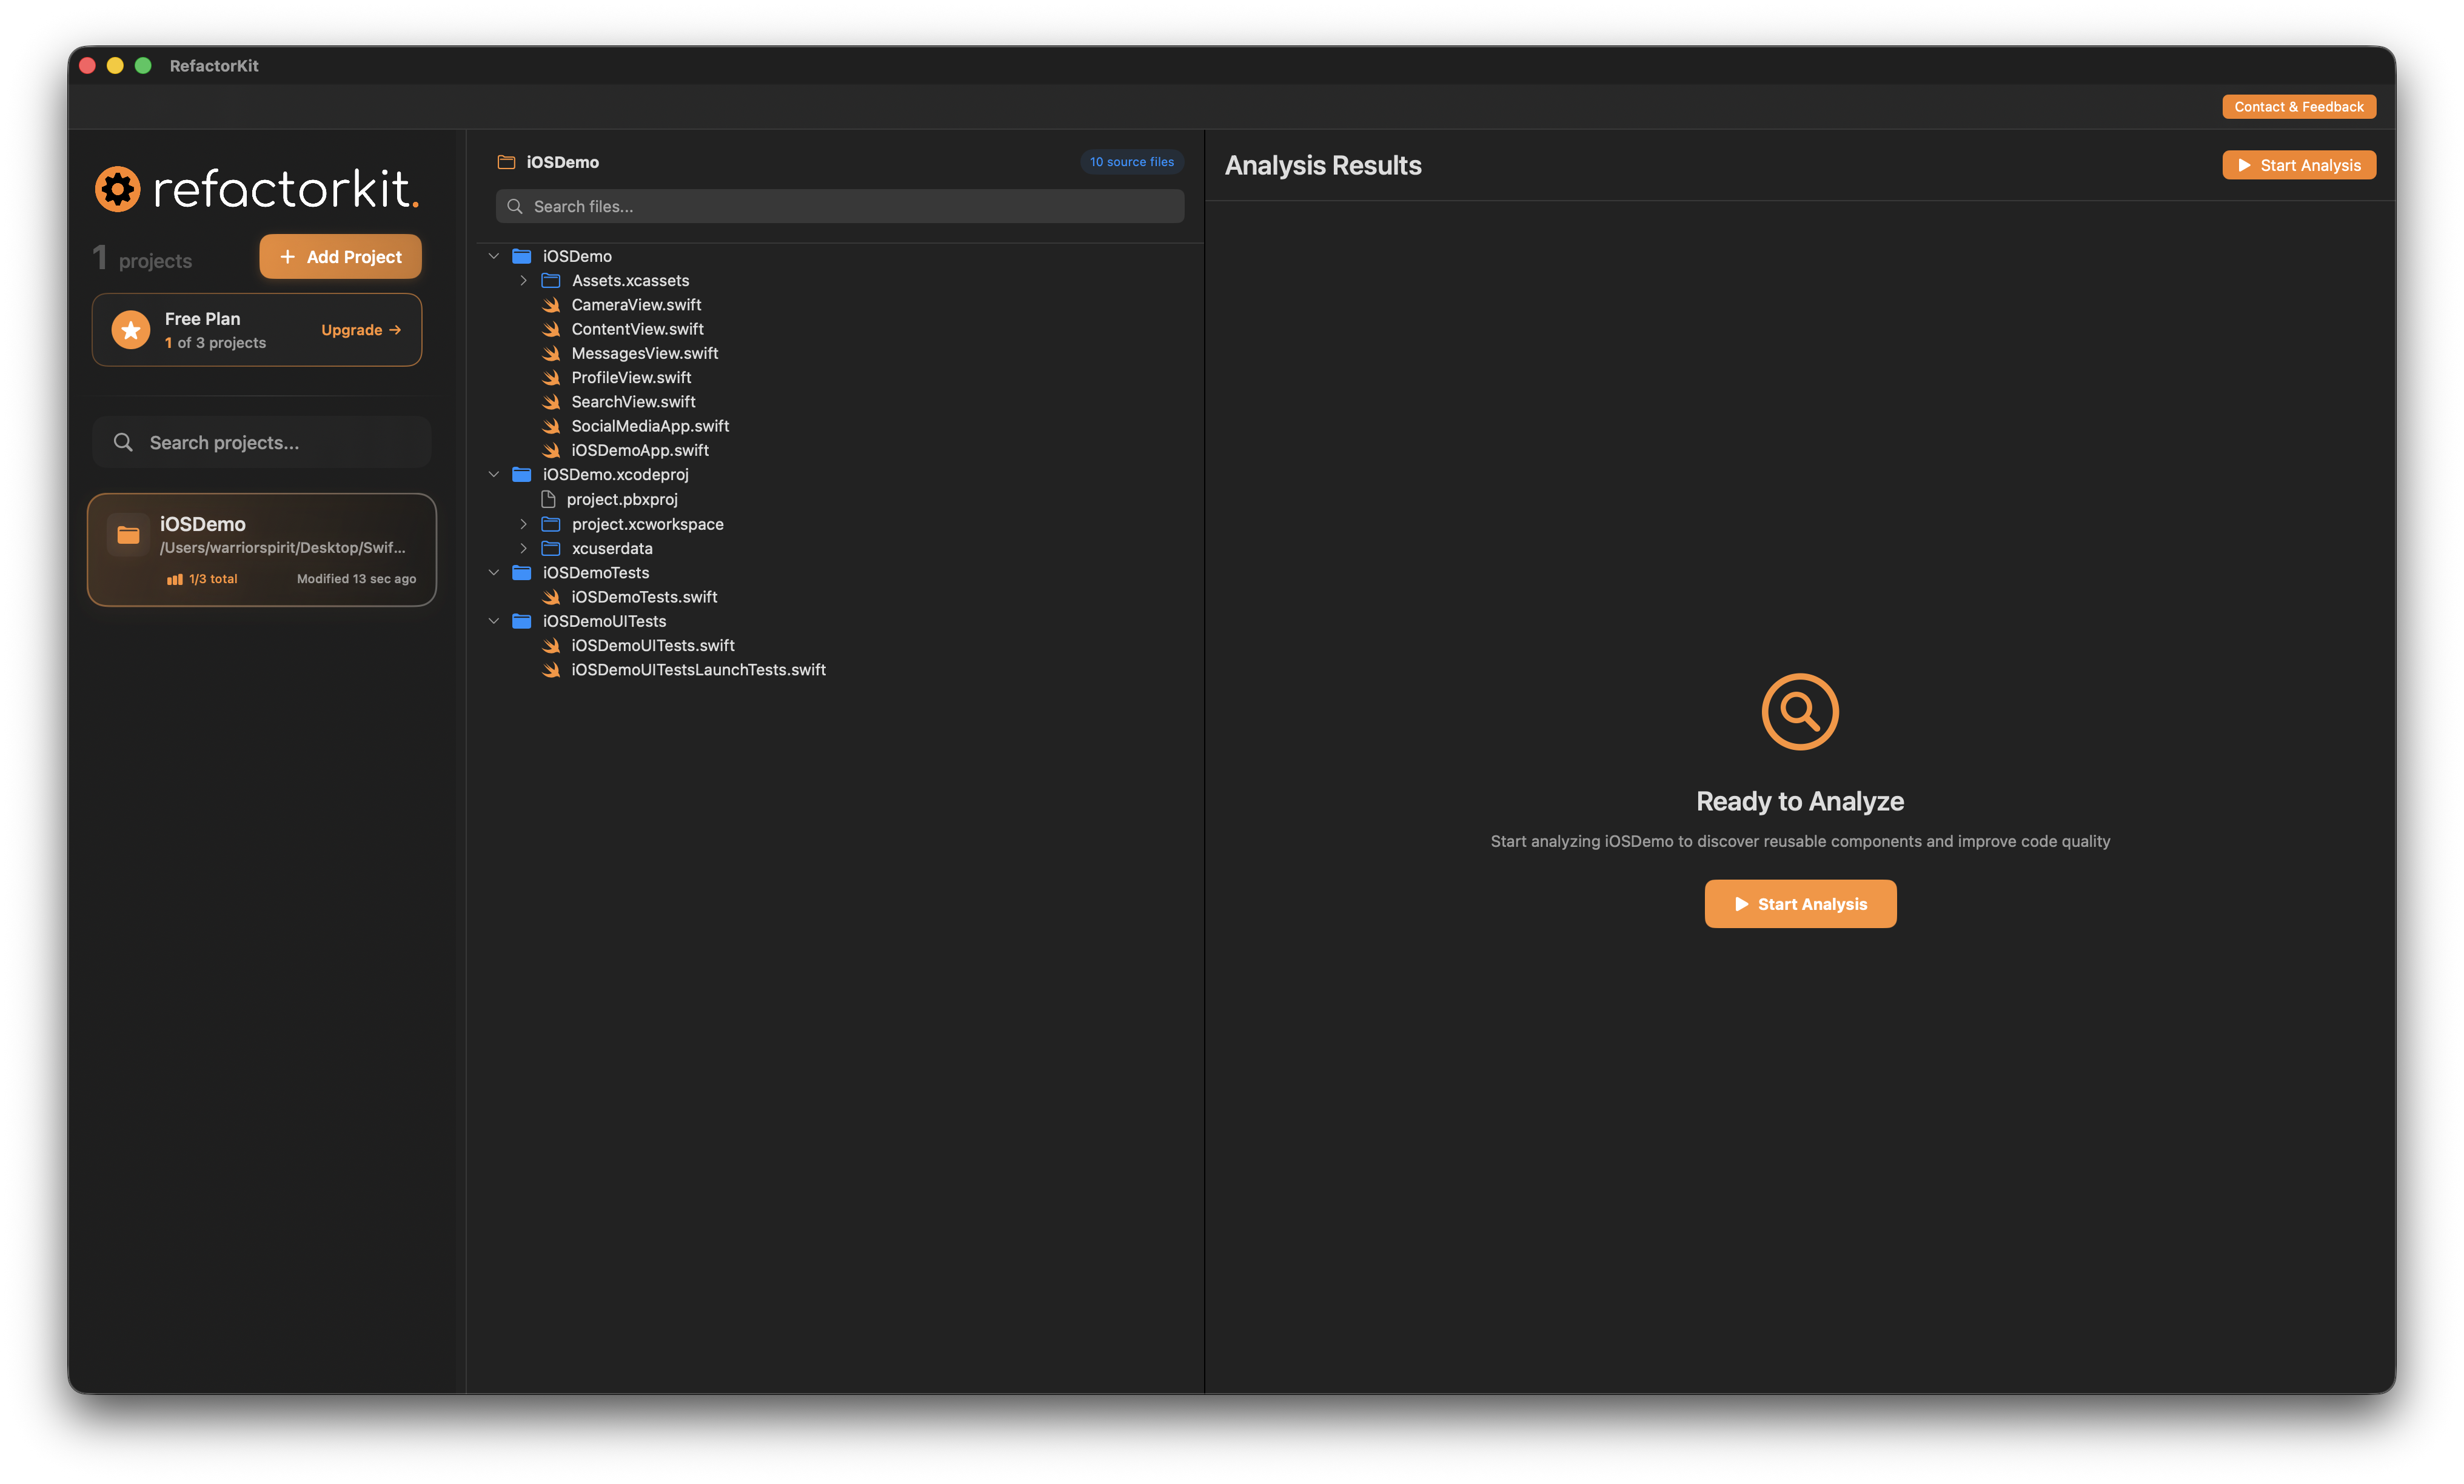This screenshot has width=2464, height=1484.
Task: Click the Add Project button
Action: [341, 257]
